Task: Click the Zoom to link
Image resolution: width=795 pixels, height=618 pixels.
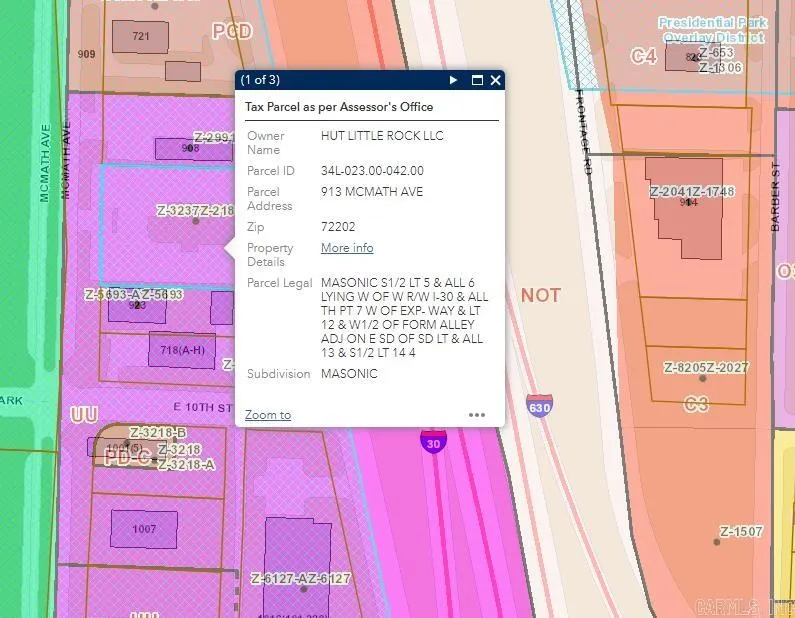Action: point(268,415)
